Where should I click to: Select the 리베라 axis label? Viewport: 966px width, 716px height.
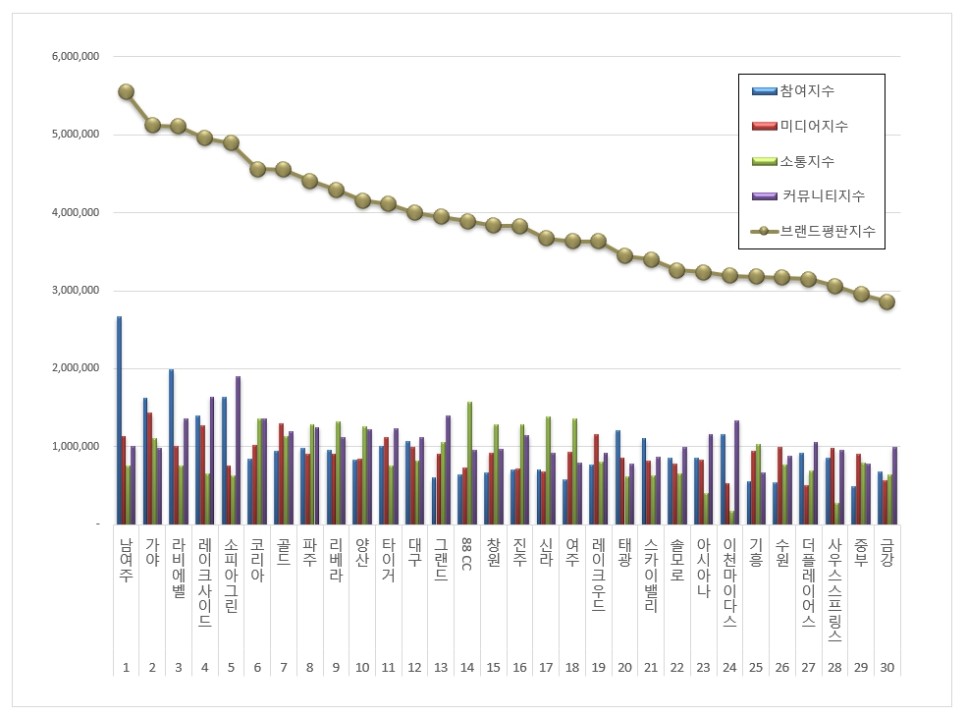tap(336, 560)
